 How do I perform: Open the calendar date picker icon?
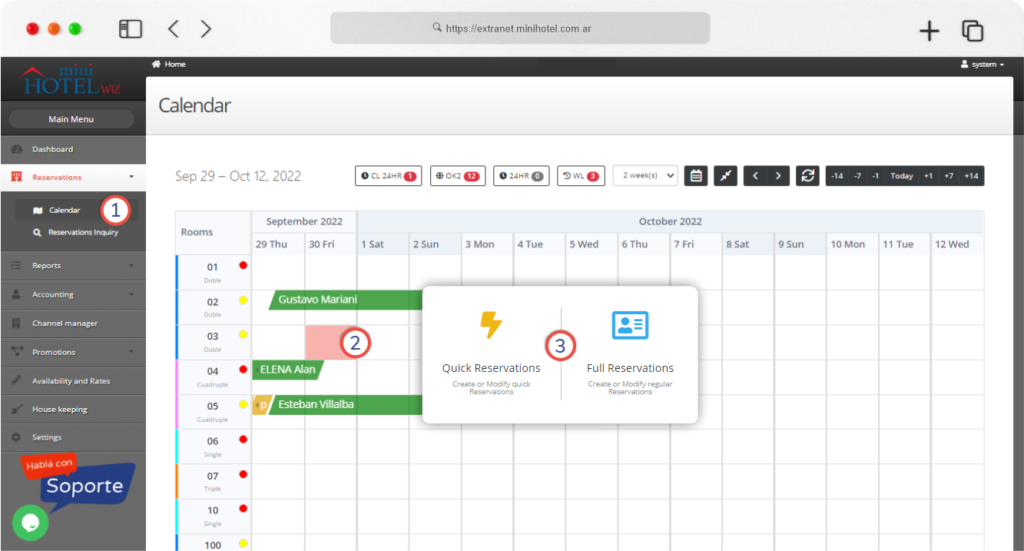tap(696, 176)
